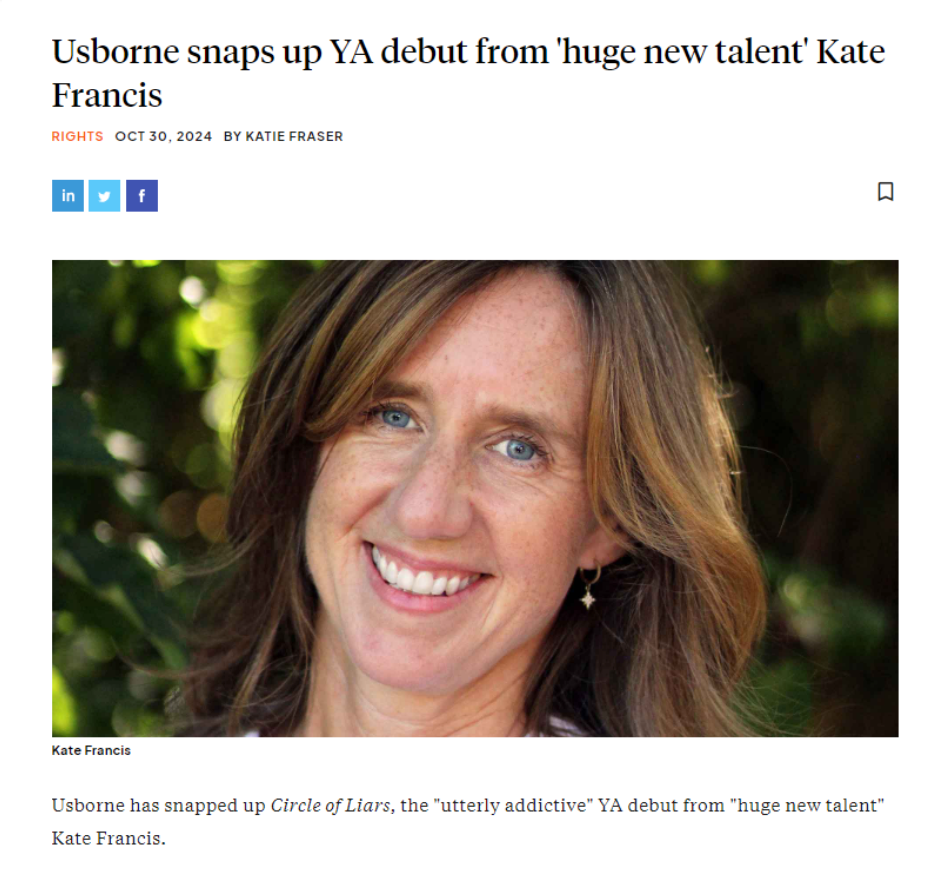The image size is (928, 870).
Task: Click "utterly addictive" in the article body
Action: tap(513, 805)
